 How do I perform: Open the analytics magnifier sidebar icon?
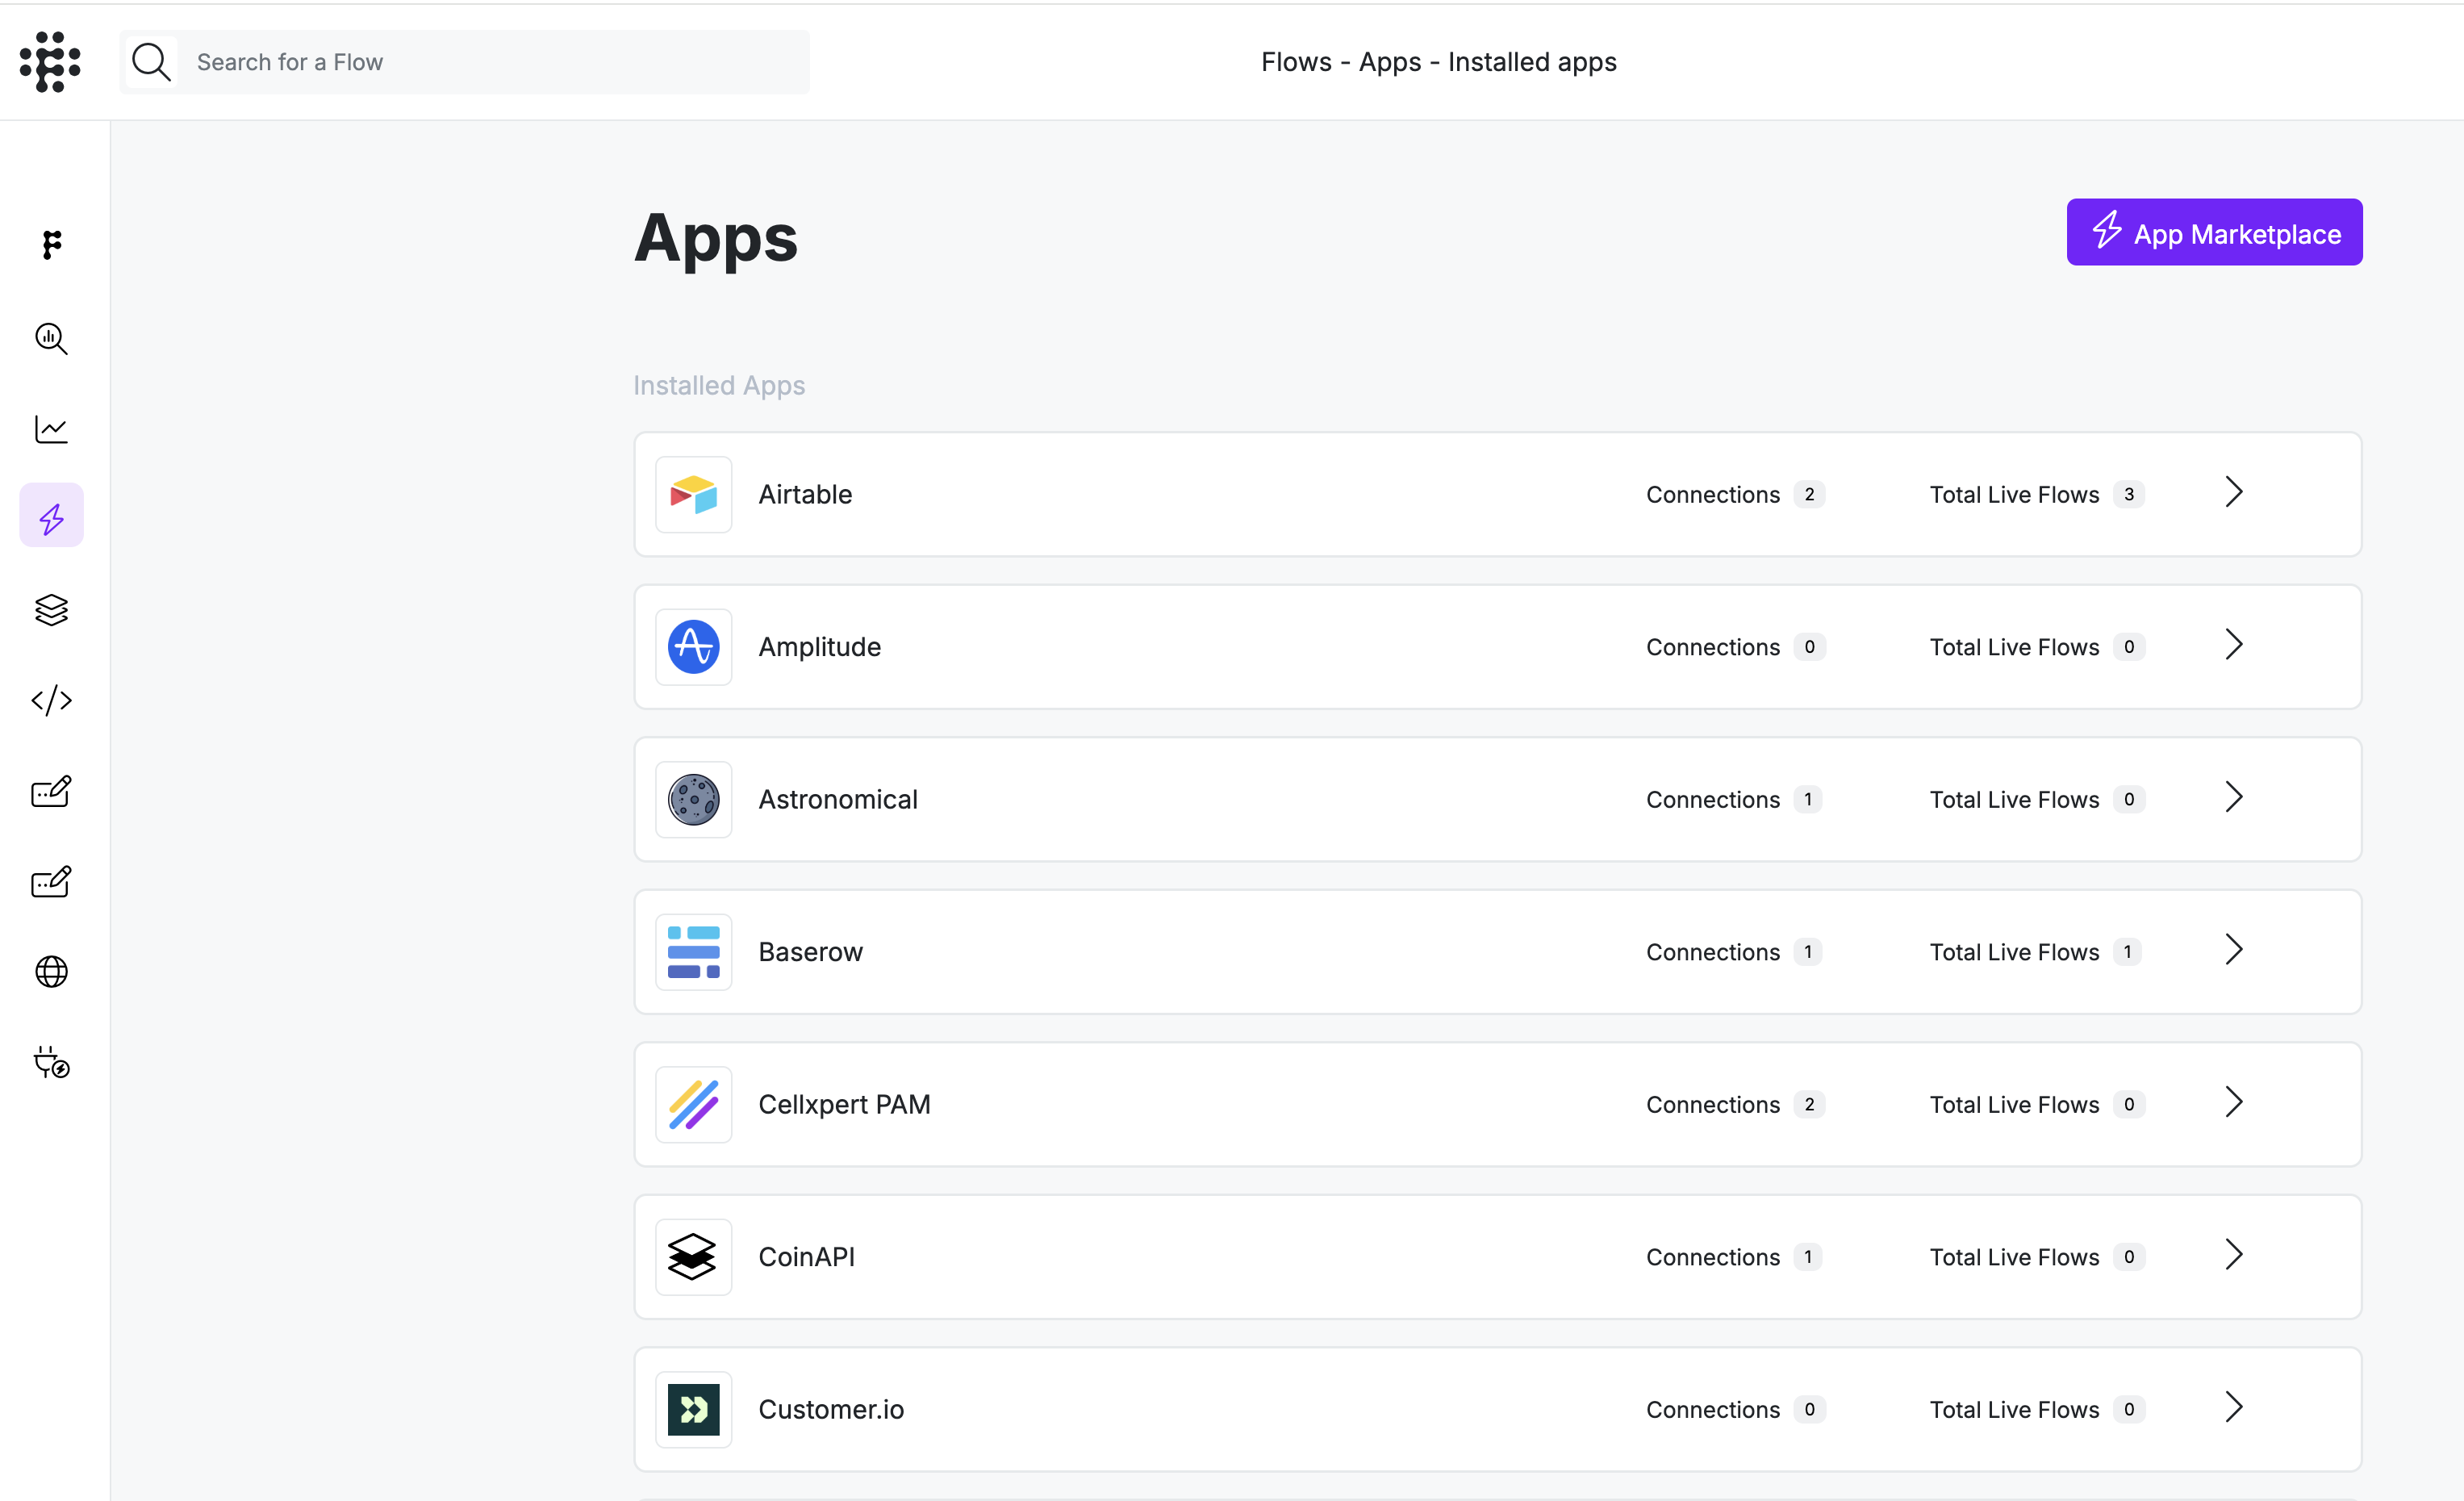(52, 339)
